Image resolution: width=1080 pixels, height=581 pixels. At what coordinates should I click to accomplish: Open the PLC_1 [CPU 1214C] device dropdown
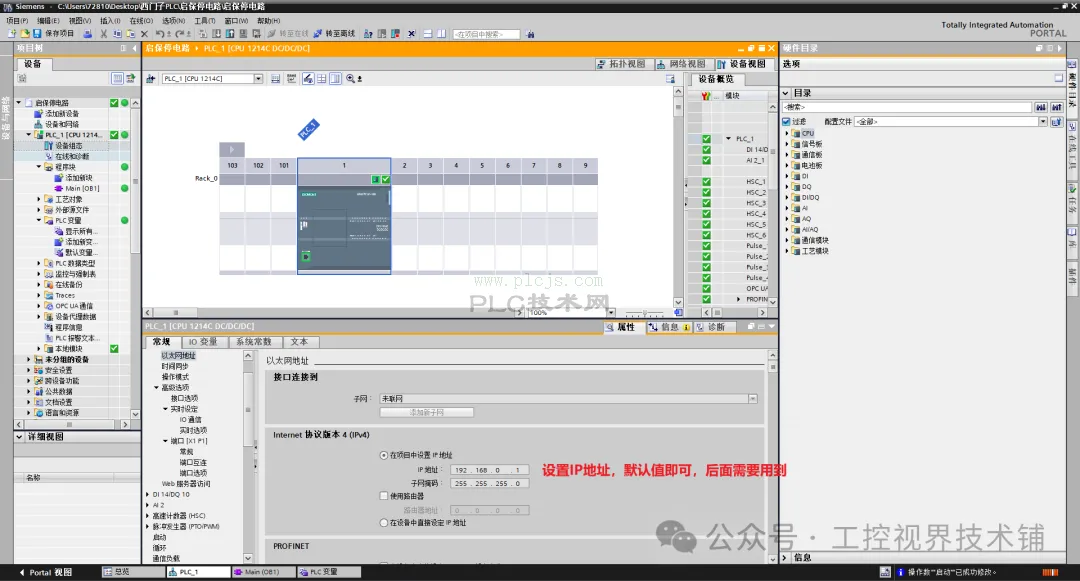tap(258, 78)
